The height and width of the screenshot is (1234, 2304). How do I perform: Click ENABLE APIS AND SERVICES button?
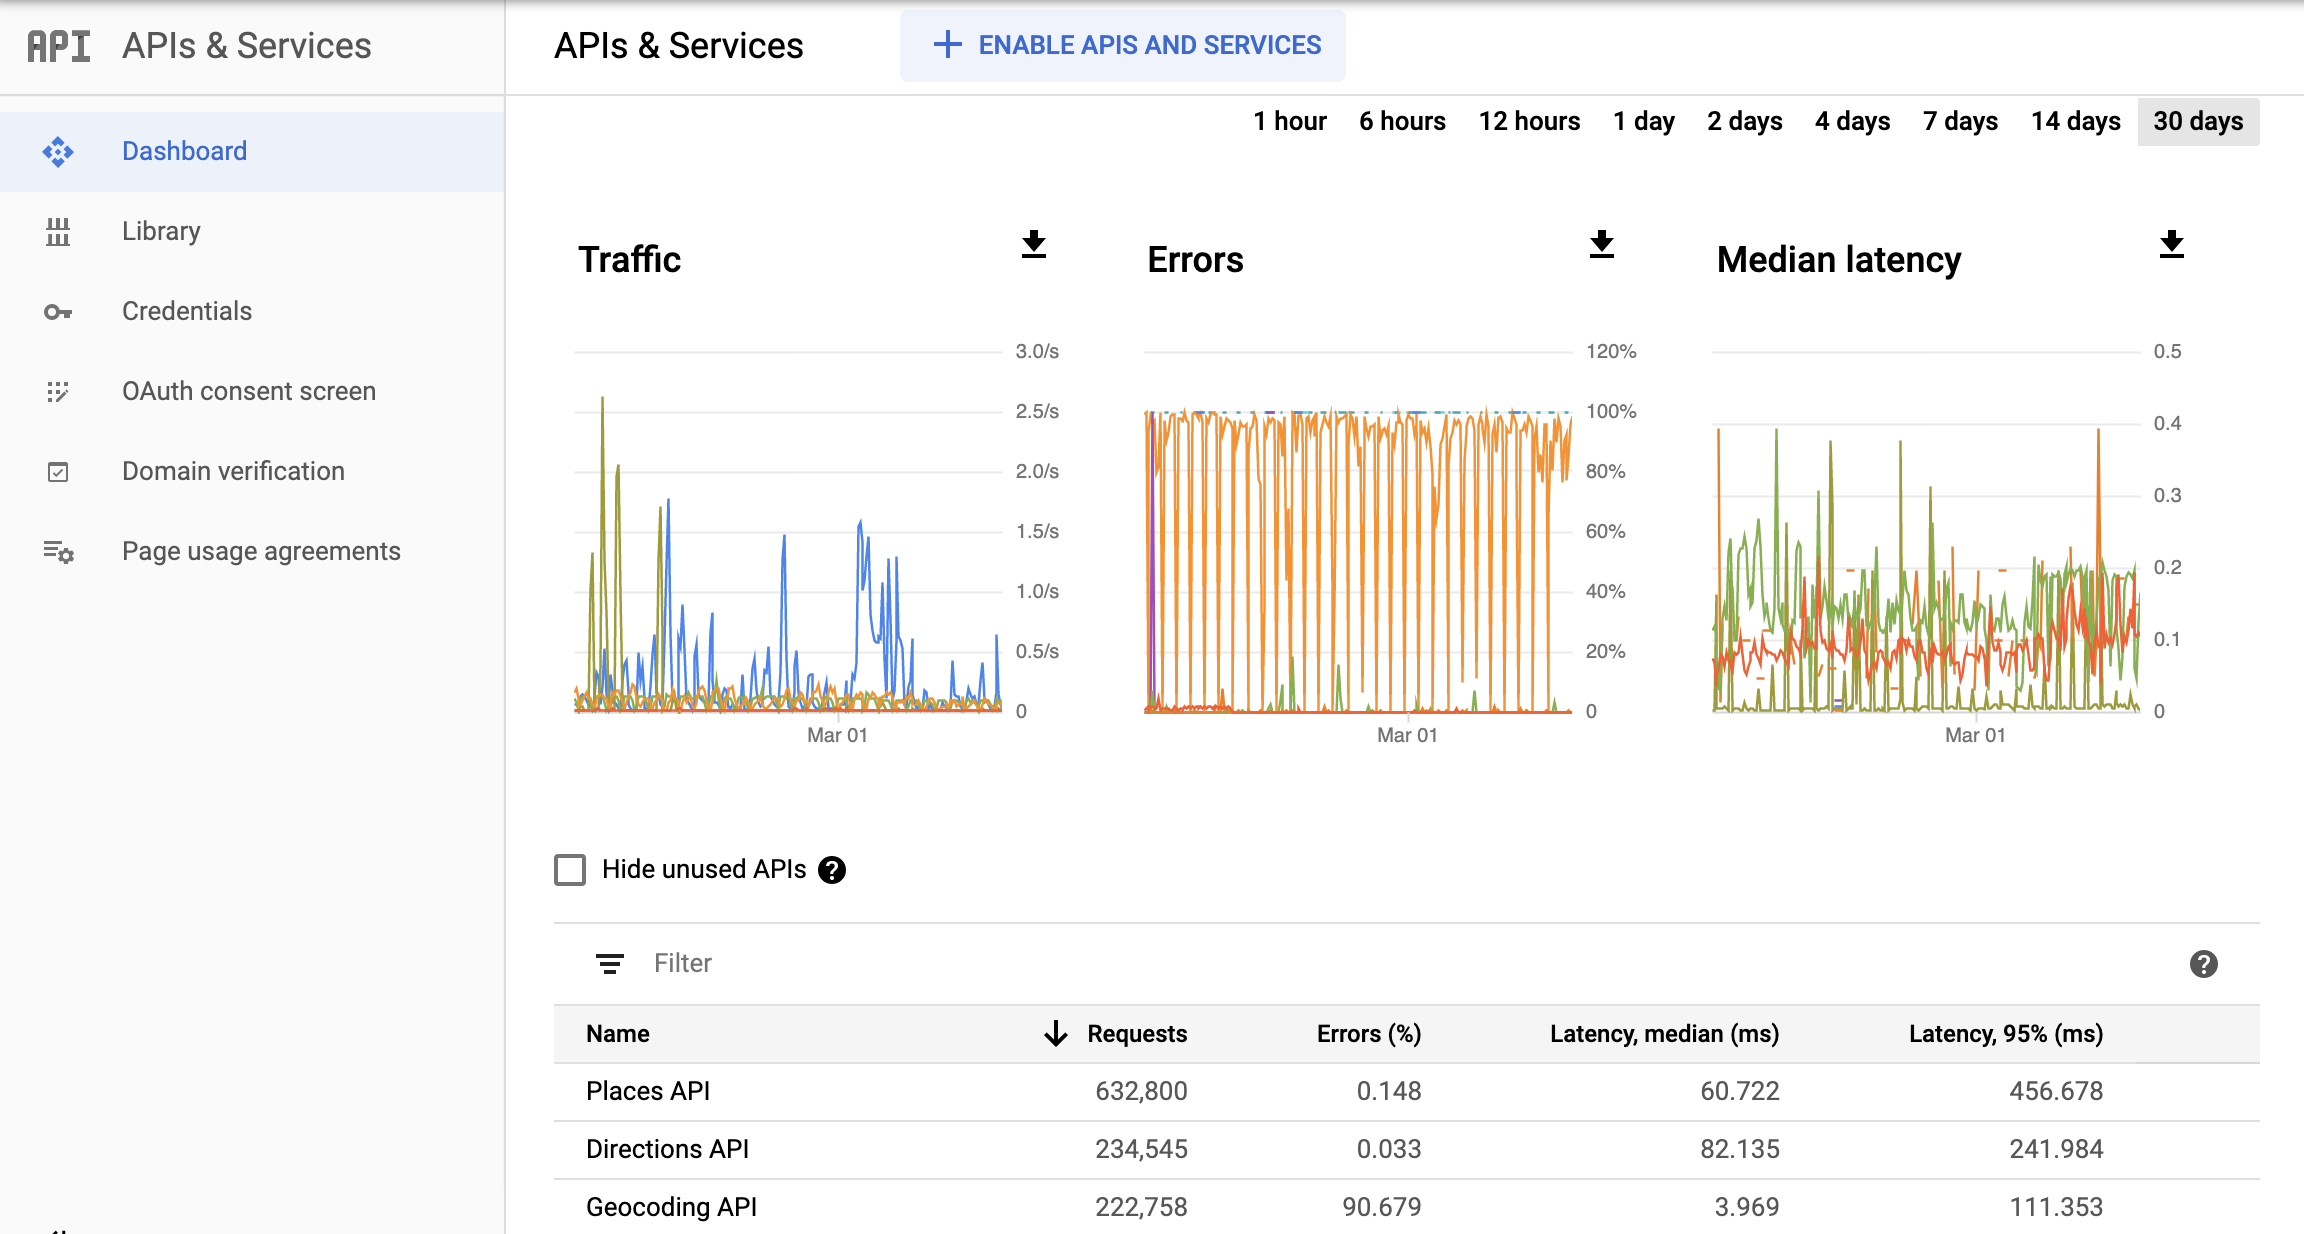point(1125,46)
